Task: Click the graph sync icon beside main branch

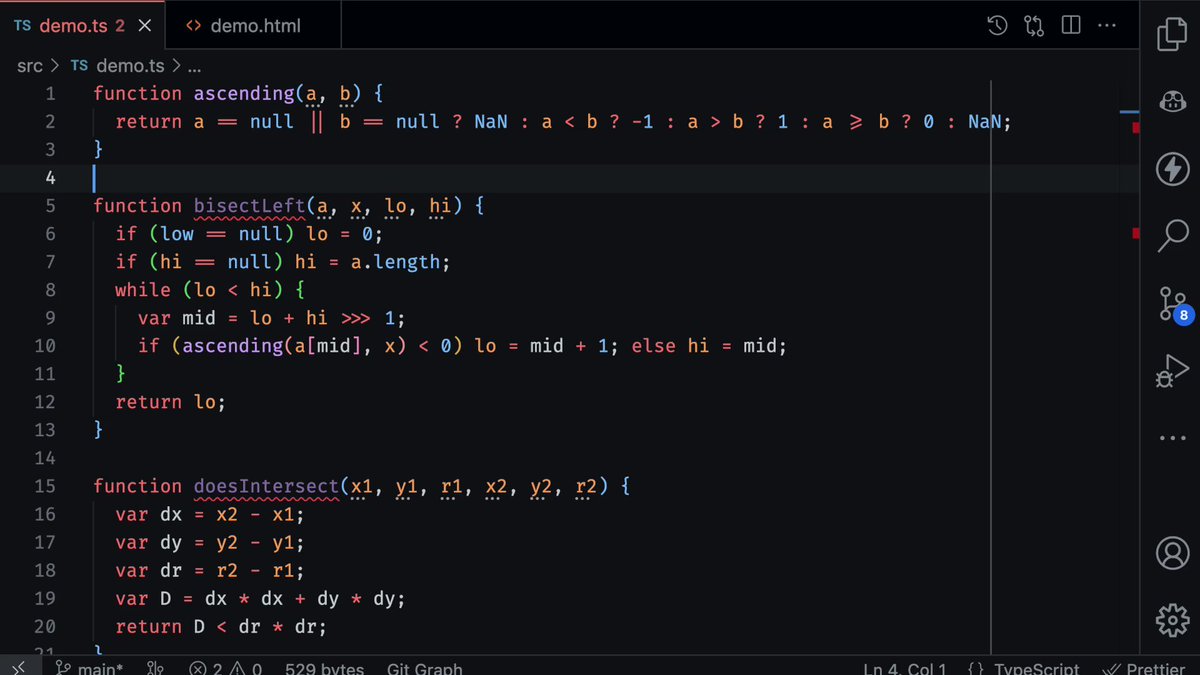Action: 154,668
